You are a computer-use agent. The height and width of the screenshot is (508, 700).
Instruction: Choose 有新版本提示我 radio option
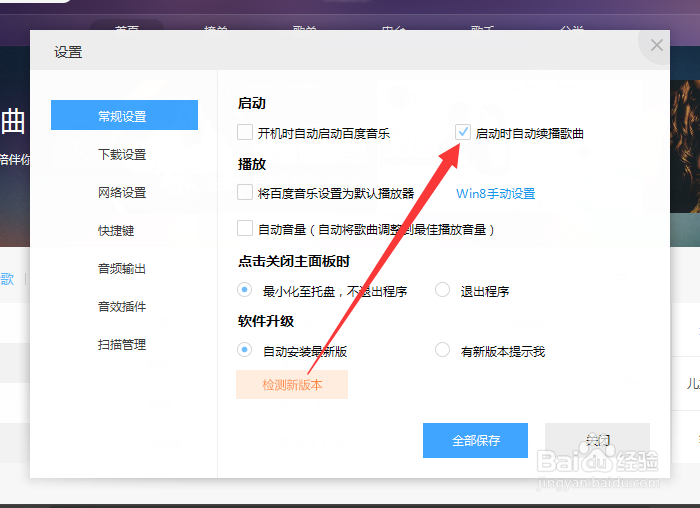(442, 350)
